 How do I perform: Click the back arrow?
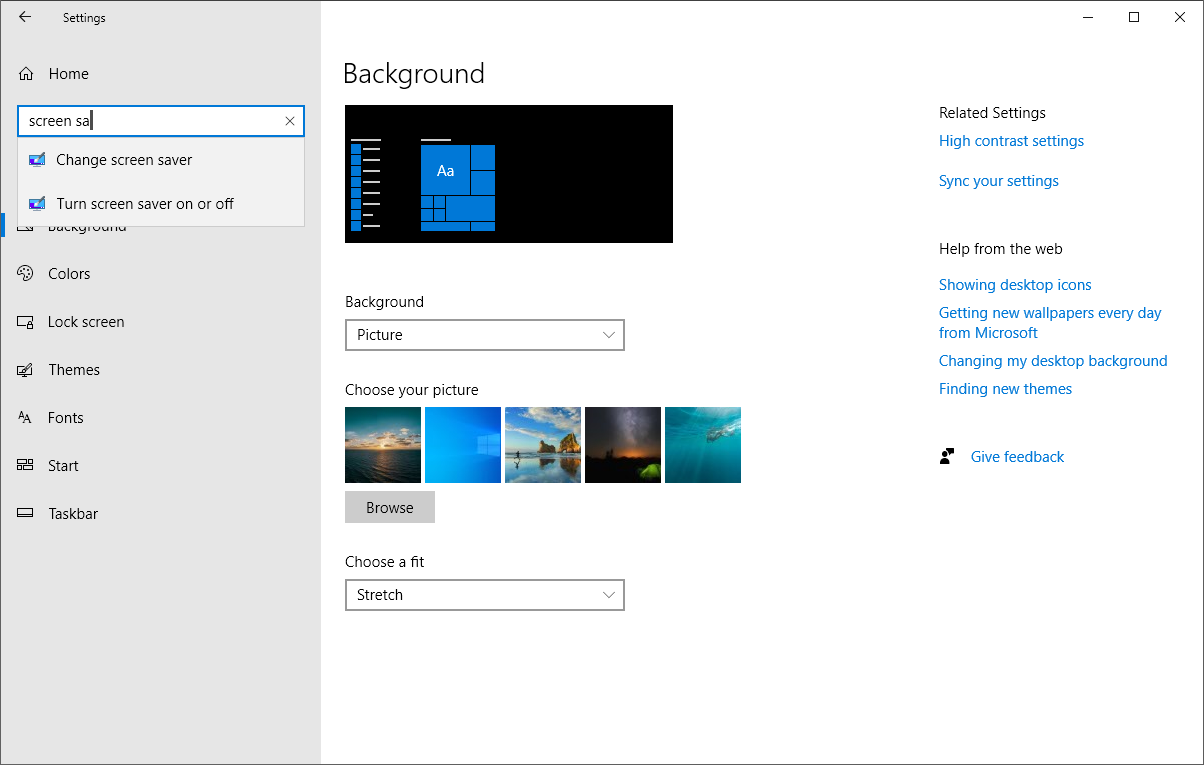coord(24,17)
